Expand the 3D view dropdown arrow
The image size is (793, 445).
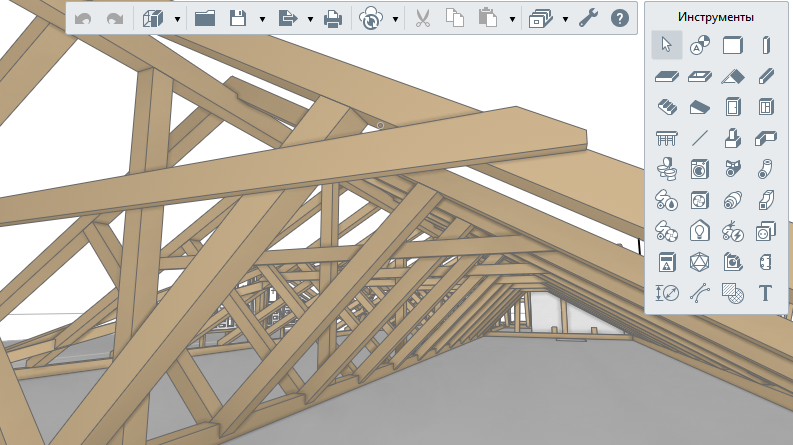click(177, 19)
